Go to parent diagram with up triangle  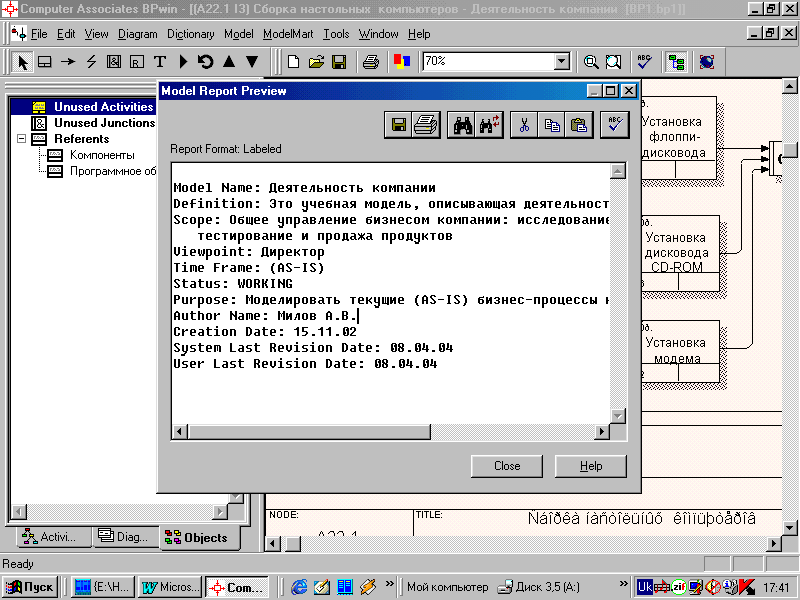coord(229,62)
